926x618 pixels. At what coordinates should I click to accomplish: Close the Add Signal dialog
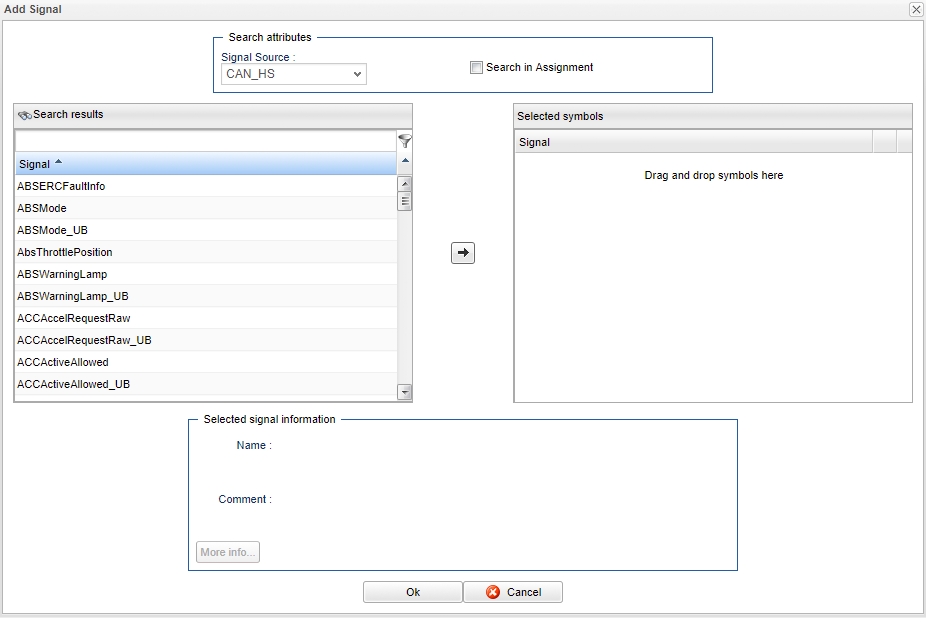[915, 9]
